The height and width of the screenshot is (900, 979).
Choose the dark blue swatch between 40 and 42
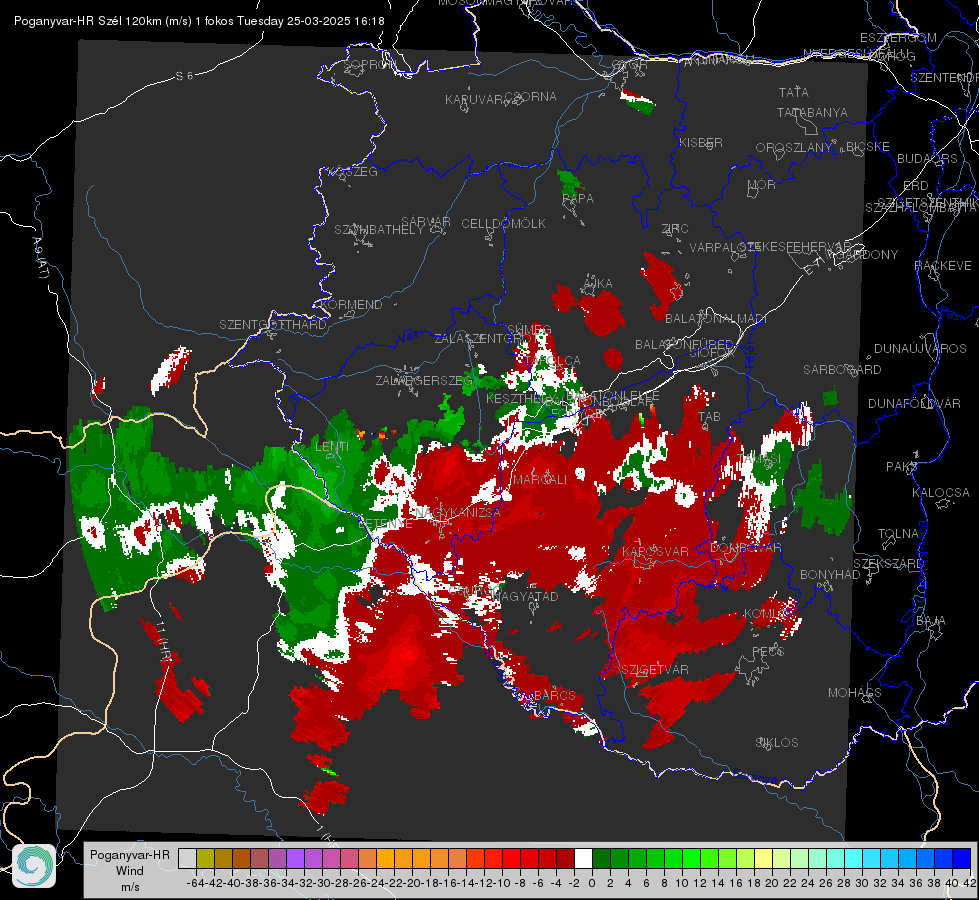pyautogui.click(x=962, y=858)
